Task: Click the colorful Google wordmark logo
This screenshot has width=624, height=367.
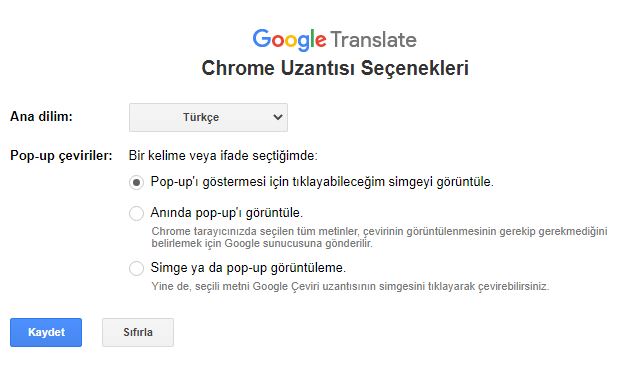Action: 289,40
